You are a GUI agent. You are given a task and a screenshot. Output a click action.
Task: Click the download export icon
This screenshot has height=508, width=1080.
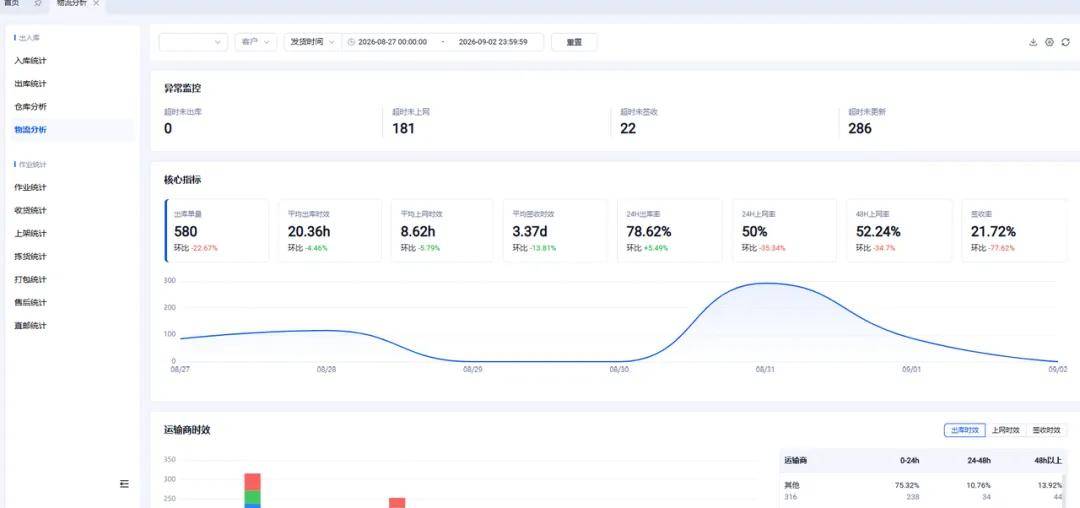click(x=1032, y=42)
